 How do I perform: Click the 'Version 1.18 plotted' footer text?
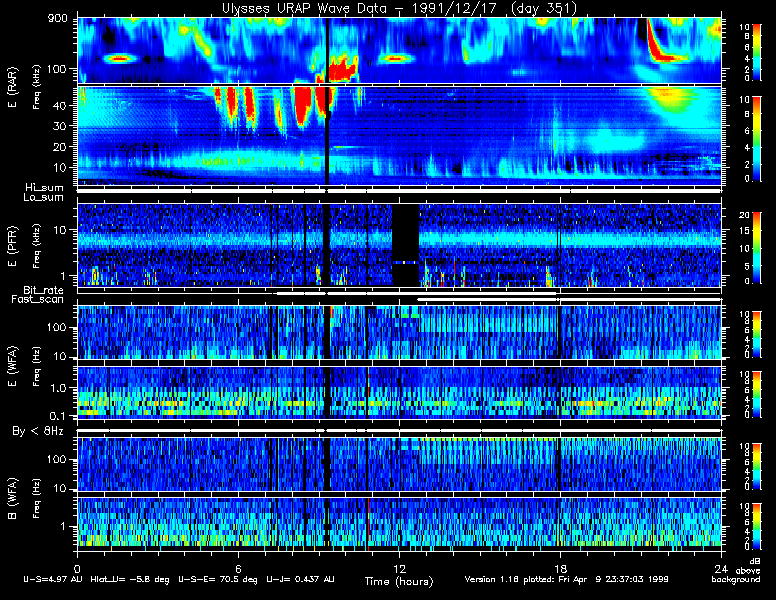pyautogui.click(x=506, y=579)
